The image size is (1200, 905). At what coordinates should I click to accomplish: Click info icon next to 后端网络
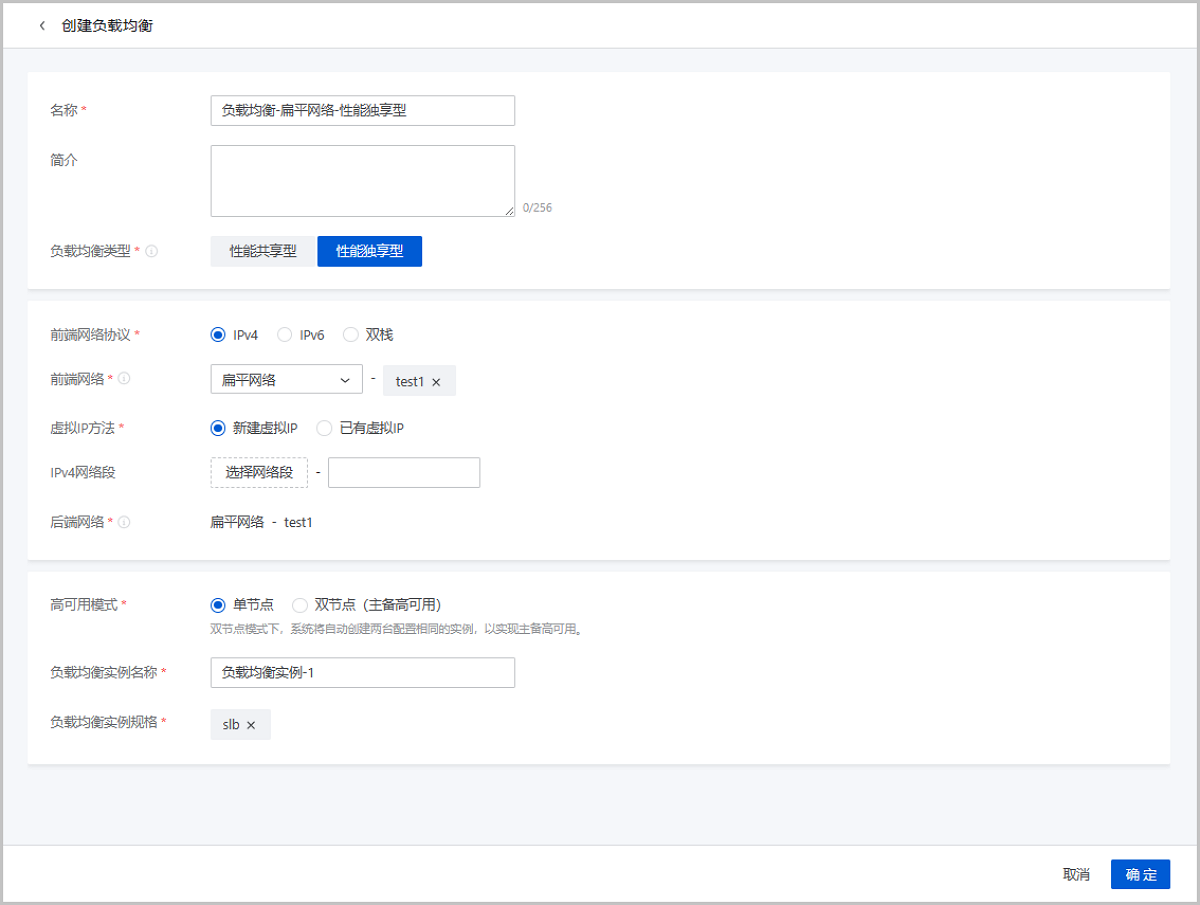click(124, 522)
